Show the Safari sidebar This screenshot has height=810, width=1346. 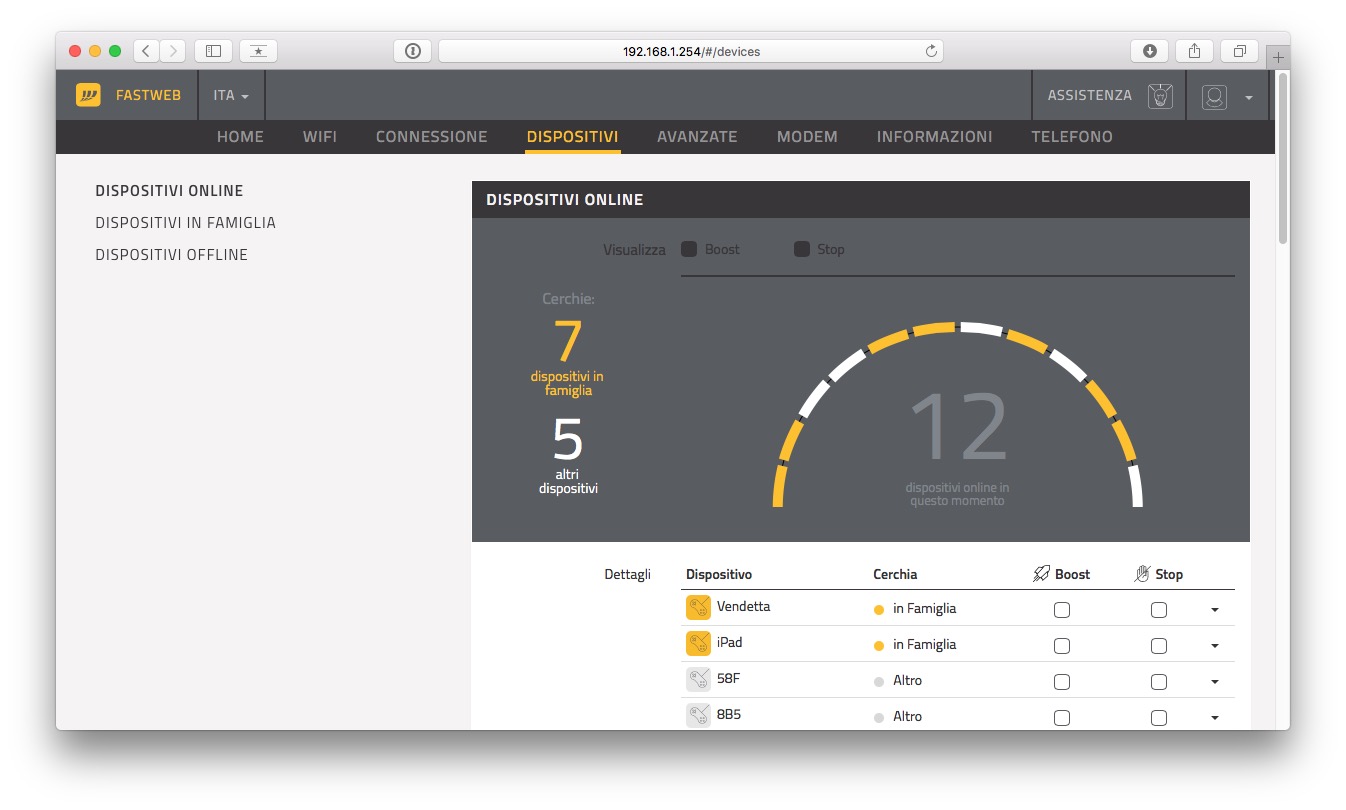[213, 51]
